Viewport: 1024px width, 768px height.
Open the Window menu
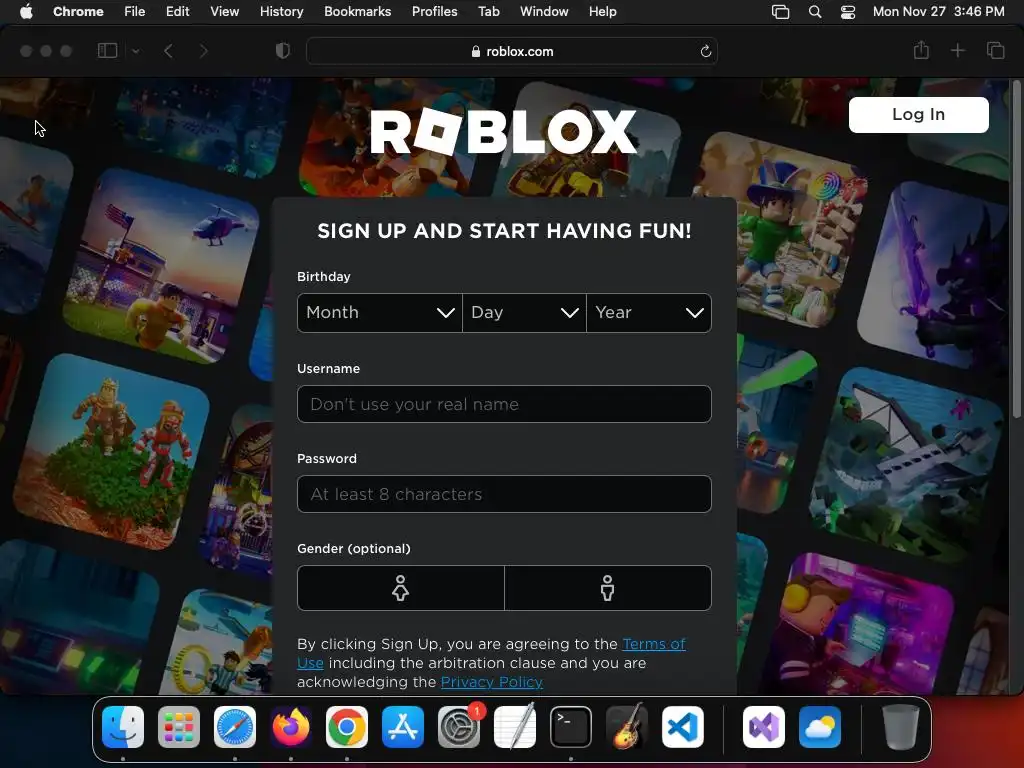(x=544, y=11)
